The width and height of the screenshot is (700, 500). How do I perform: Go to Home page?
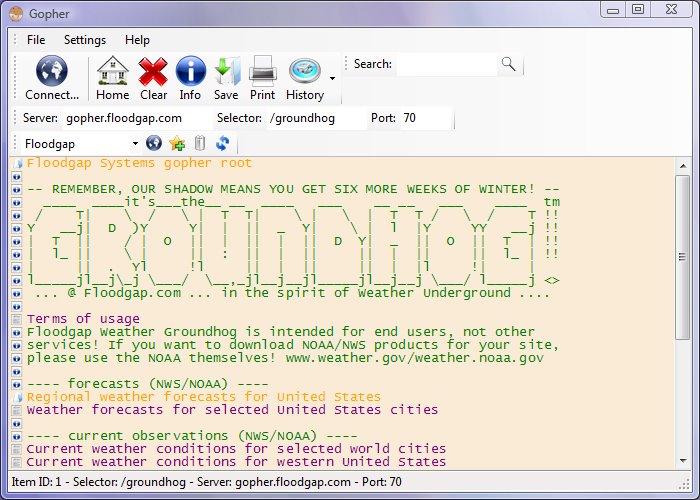[x=112, y=72]
